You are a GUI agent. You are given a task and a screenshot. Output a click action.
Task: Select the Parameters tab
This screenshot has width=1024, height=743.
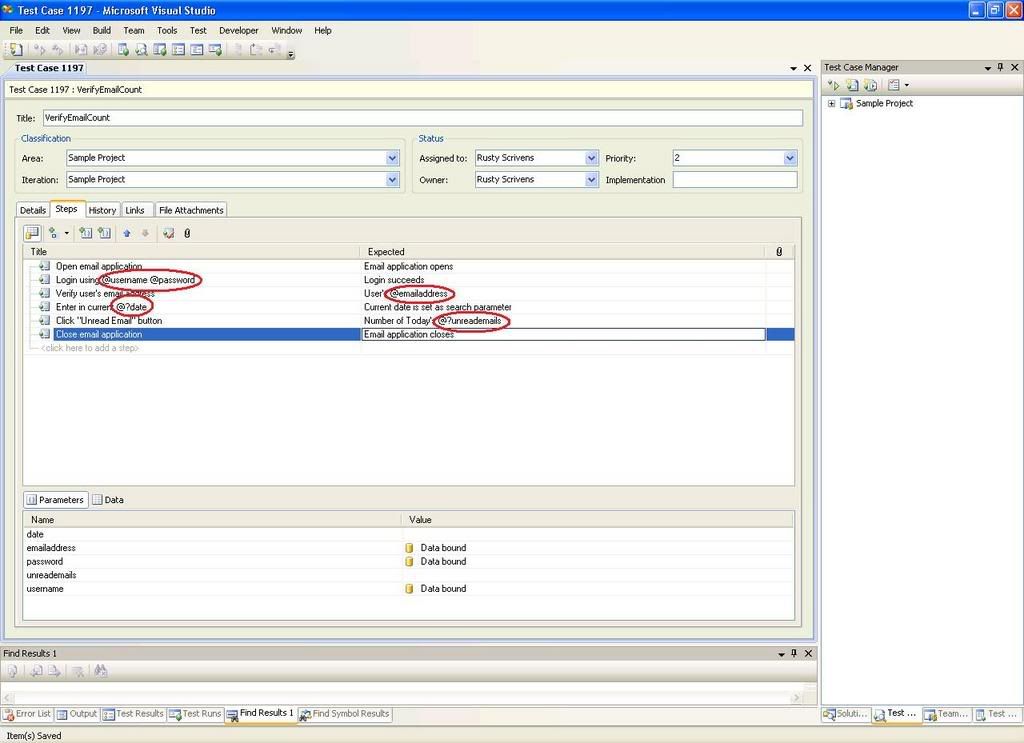click(56, 499)
